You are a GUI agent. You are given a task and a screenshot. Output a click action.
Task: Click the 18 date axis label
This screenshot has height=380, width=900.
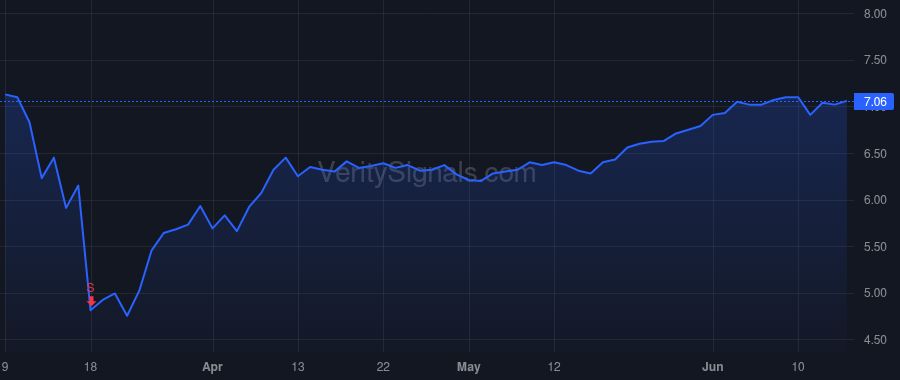(x=91, y=367)
